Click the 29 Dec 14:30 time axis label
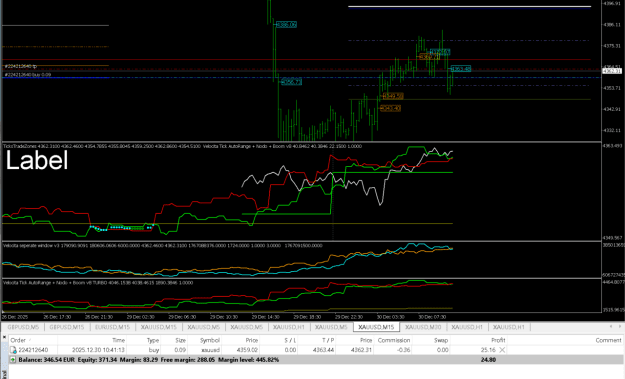The height and width of the screenshot is (379, 625). (265, 317)
